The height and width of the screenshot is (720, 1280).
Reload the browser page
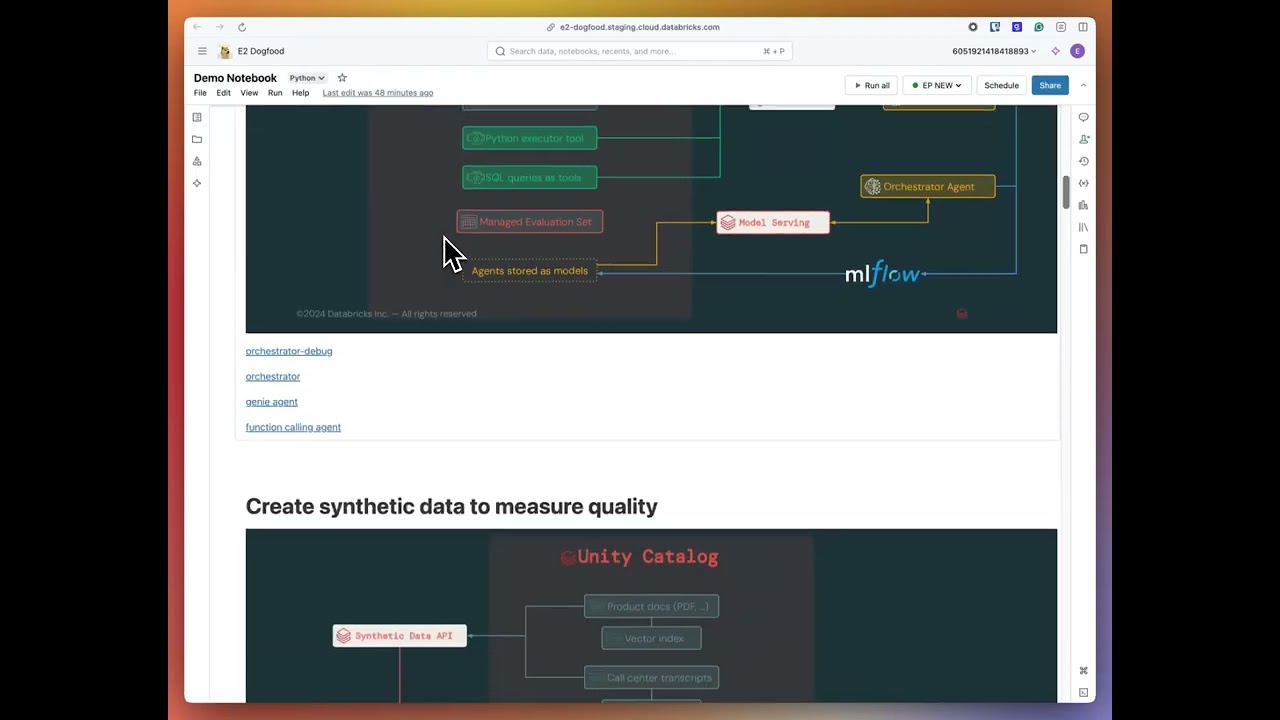pyautogui.click(x=242, y=27)
